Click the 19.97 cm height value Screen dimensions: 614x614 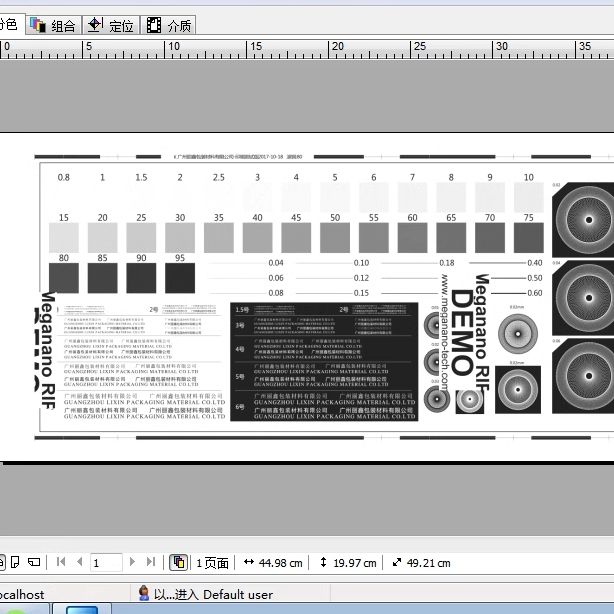pyautogui.click(x=355, y=563)
